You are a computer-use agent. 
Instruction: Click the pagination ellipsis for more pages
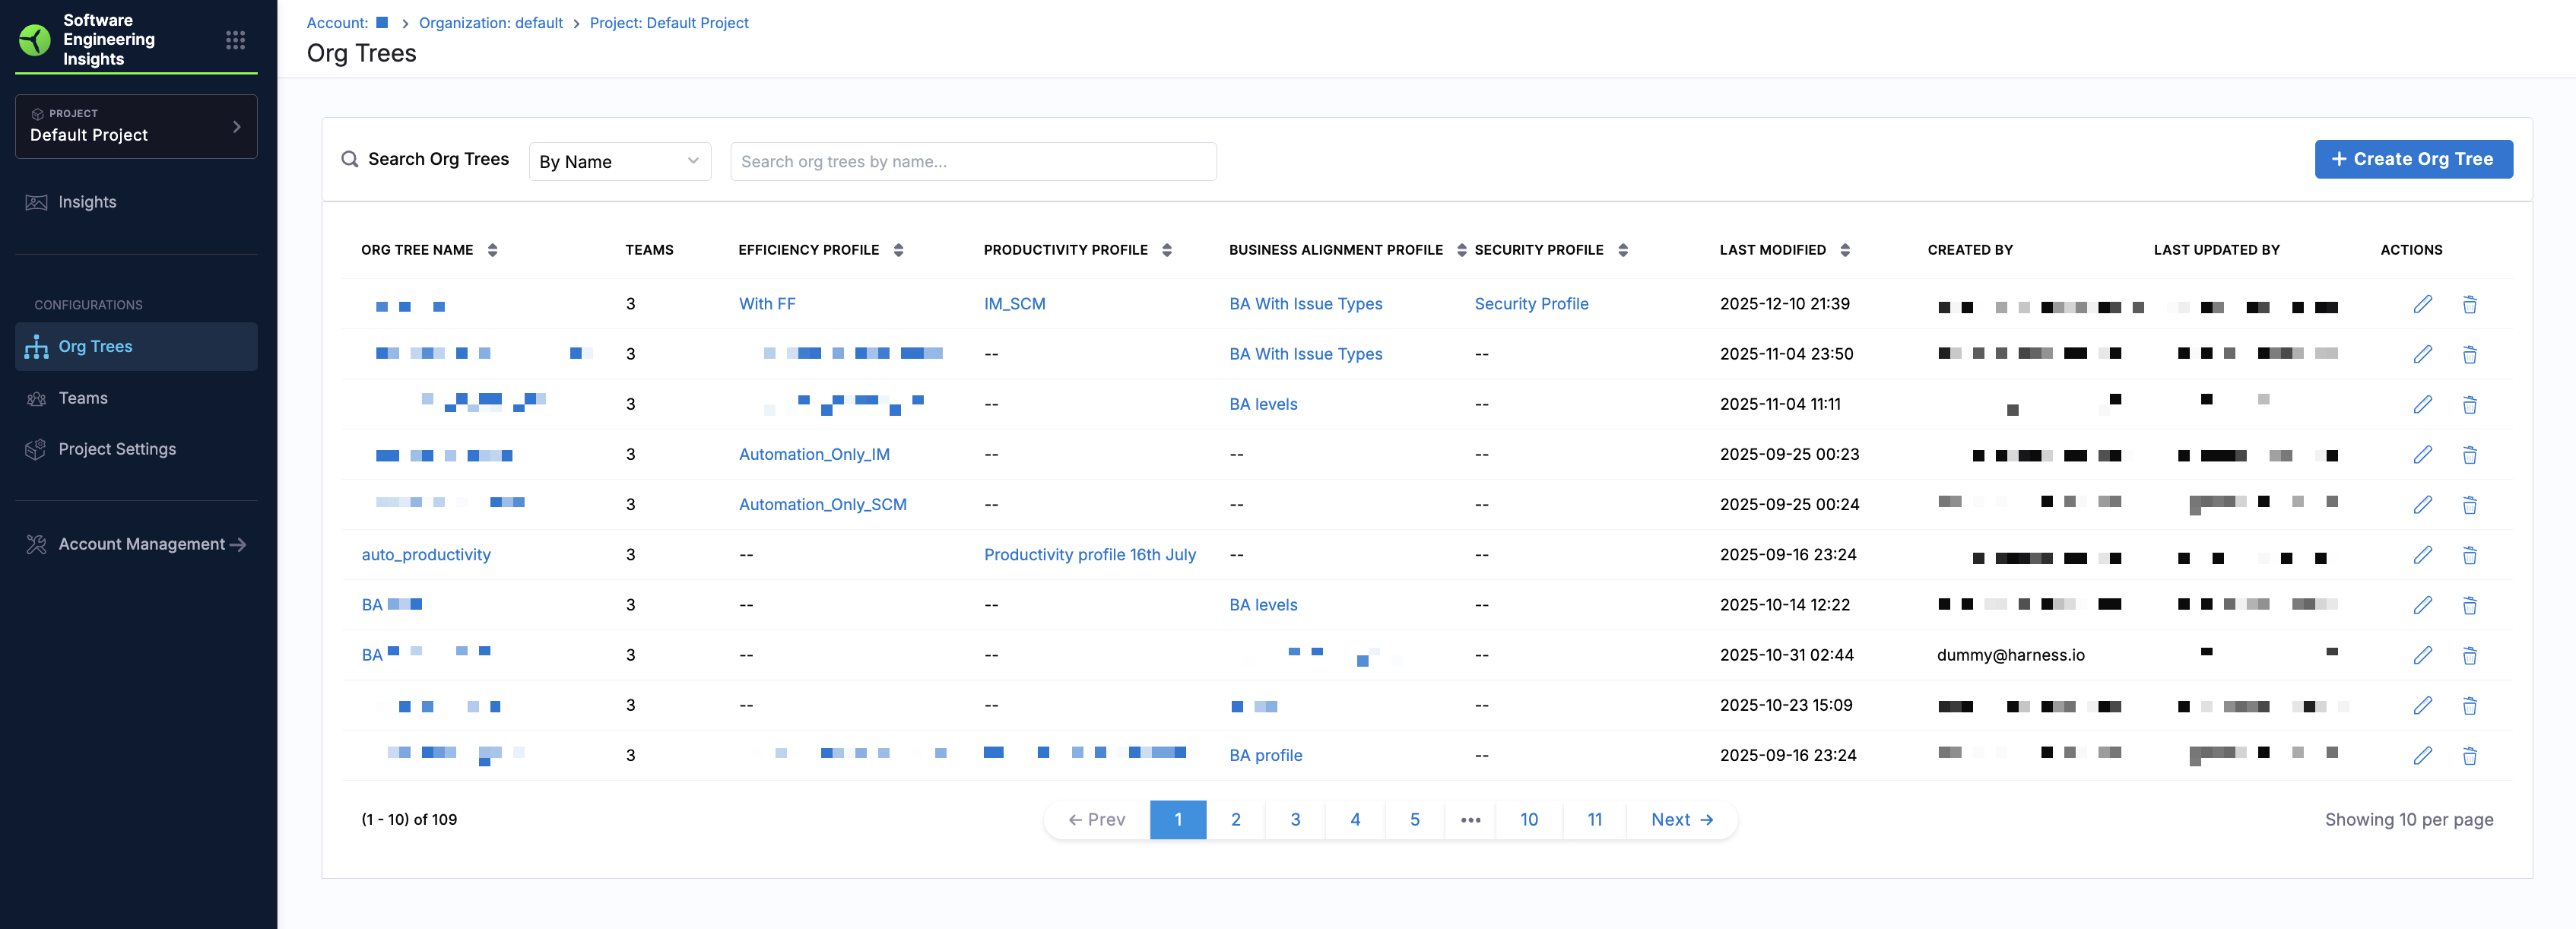pos(1470,819)
